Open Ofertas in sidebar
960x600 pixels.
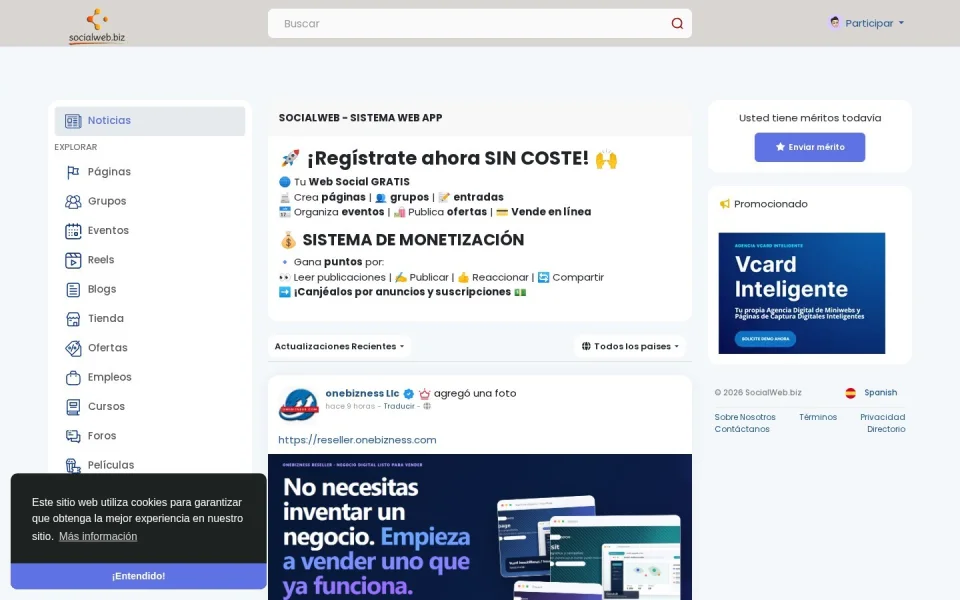click(150, 348)
